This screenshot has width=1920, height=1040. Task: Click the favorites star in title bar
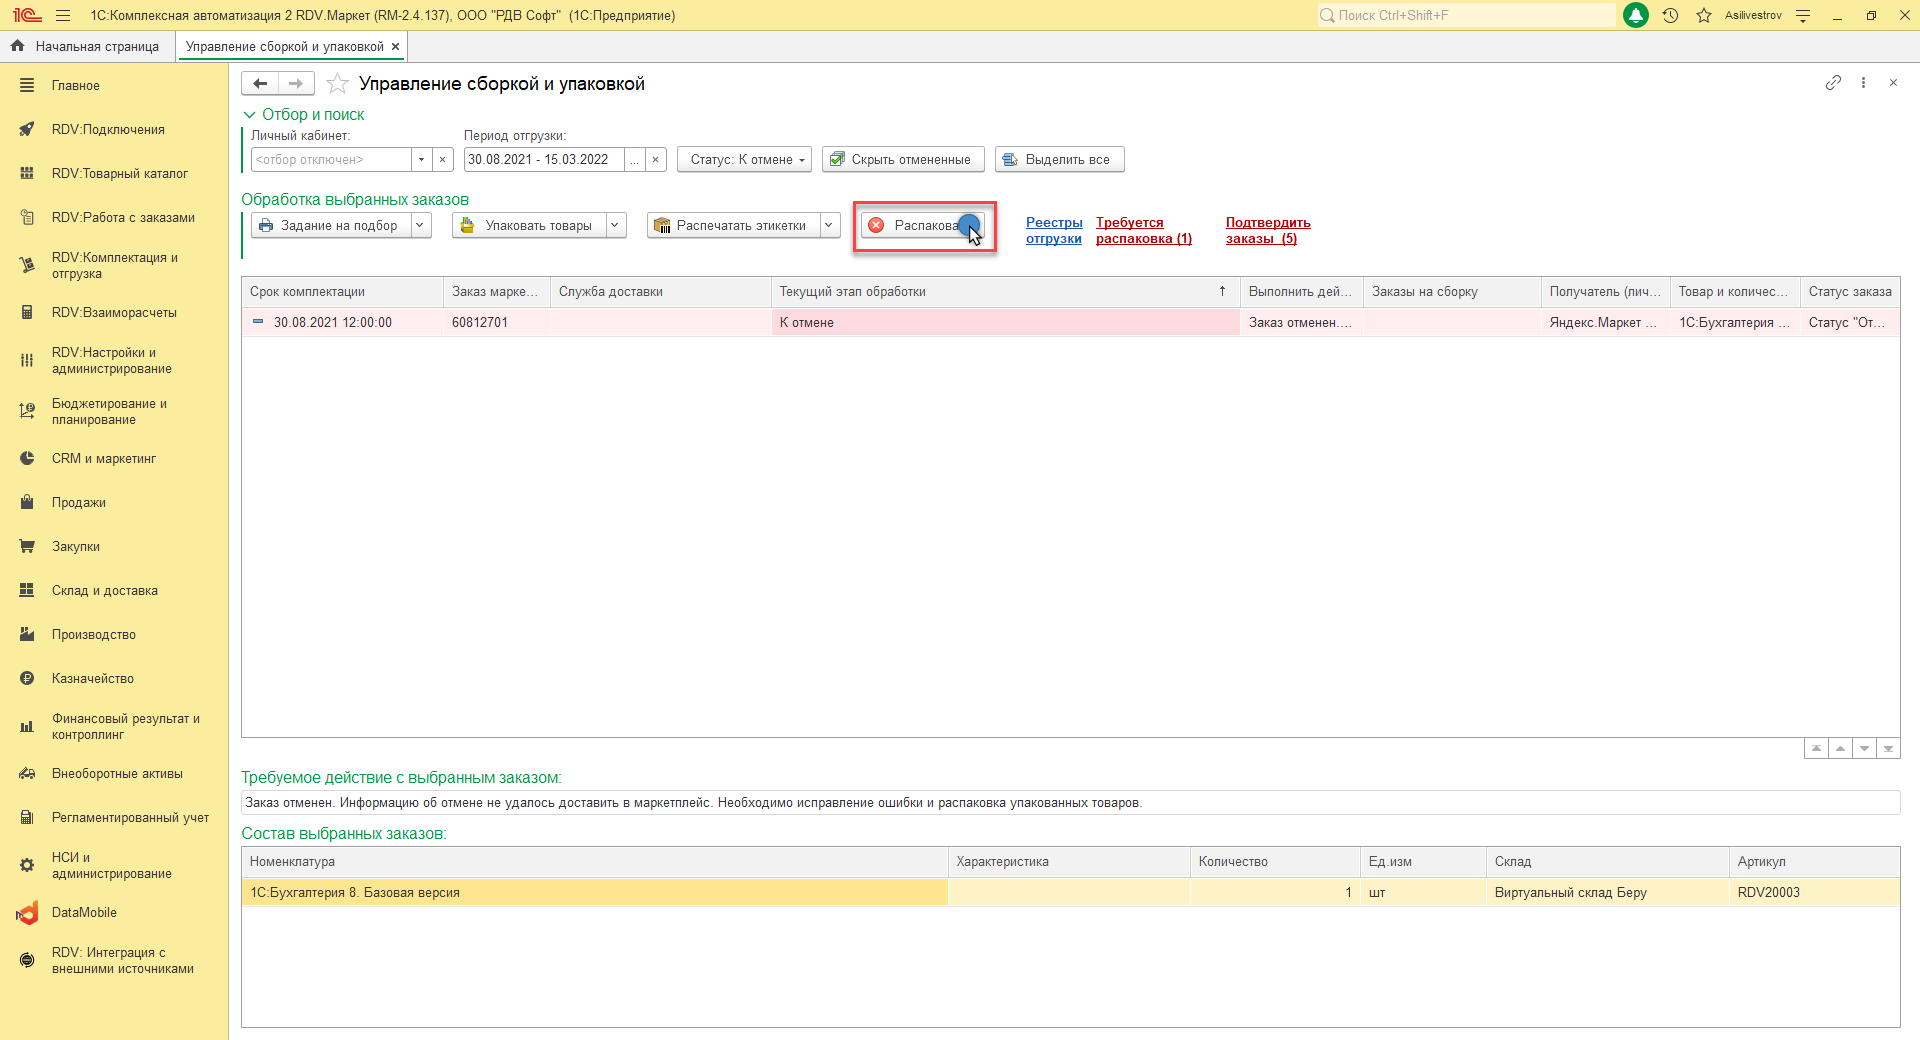pos(1704,16)
